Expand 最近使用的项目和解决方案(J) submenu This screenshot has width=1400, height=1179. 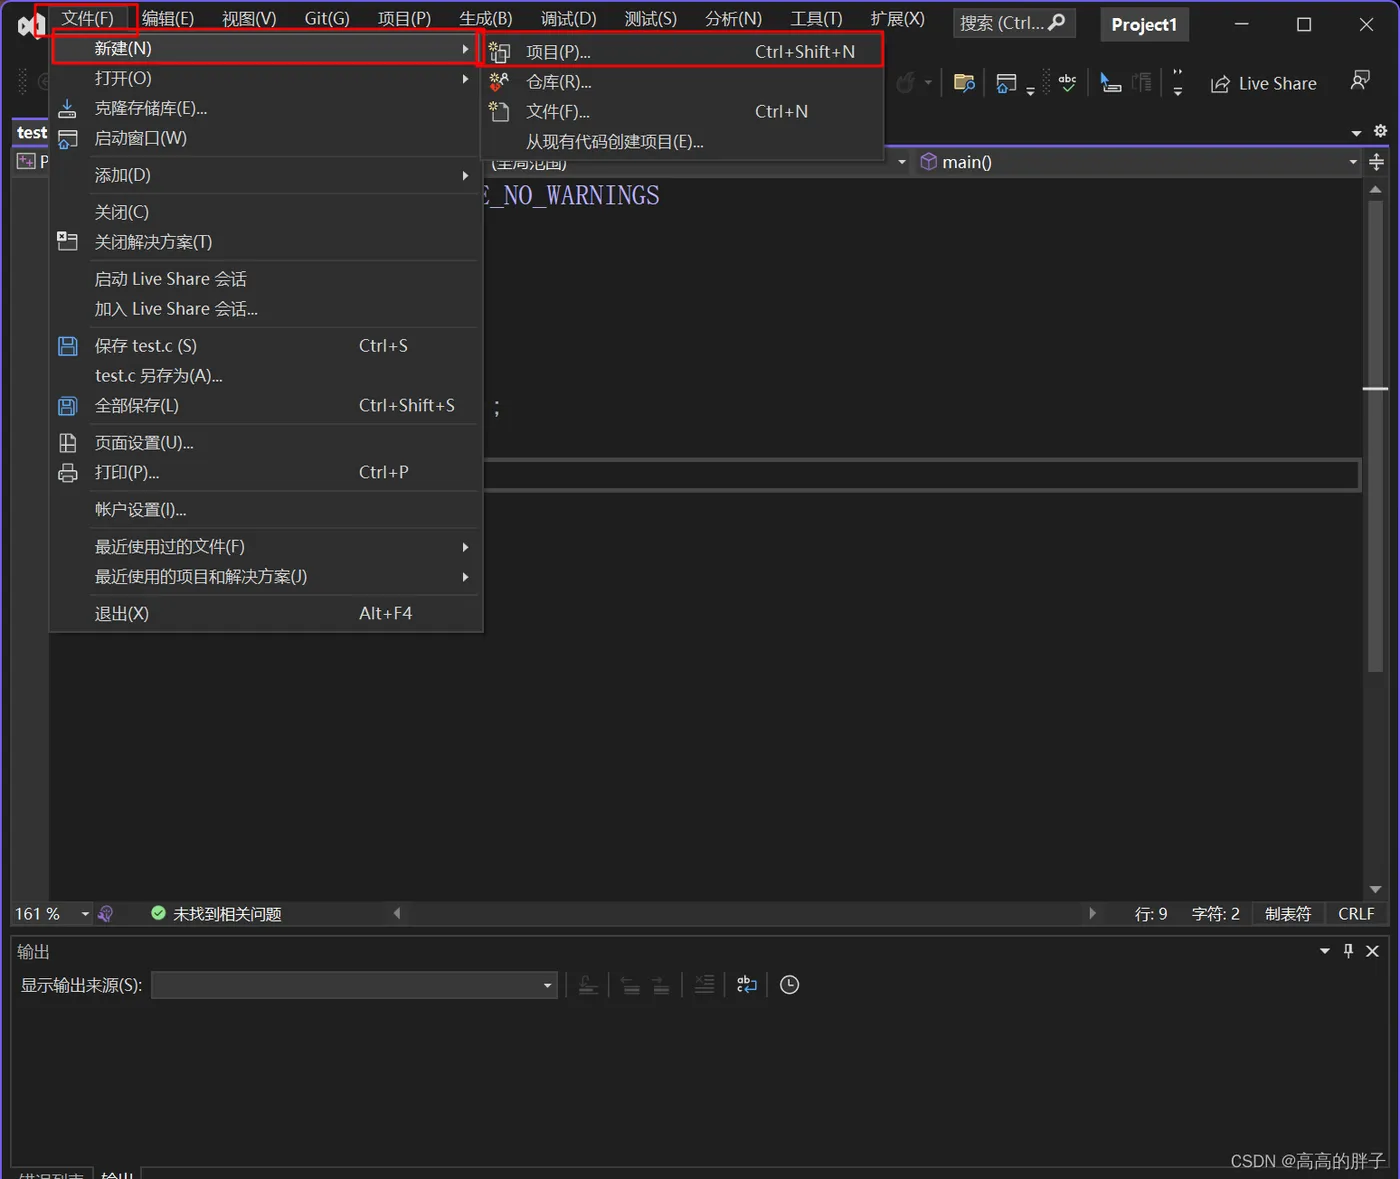click(x=465, y=577)
